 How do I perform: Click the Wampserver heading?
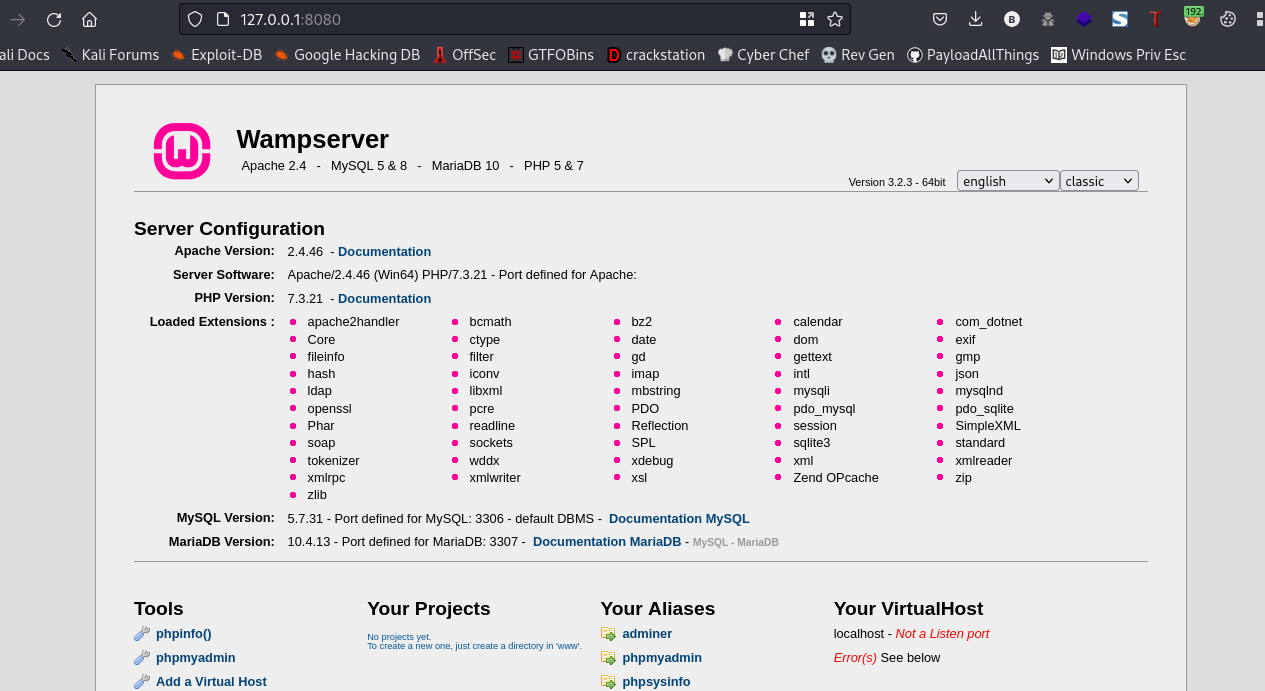click(312, 139)
